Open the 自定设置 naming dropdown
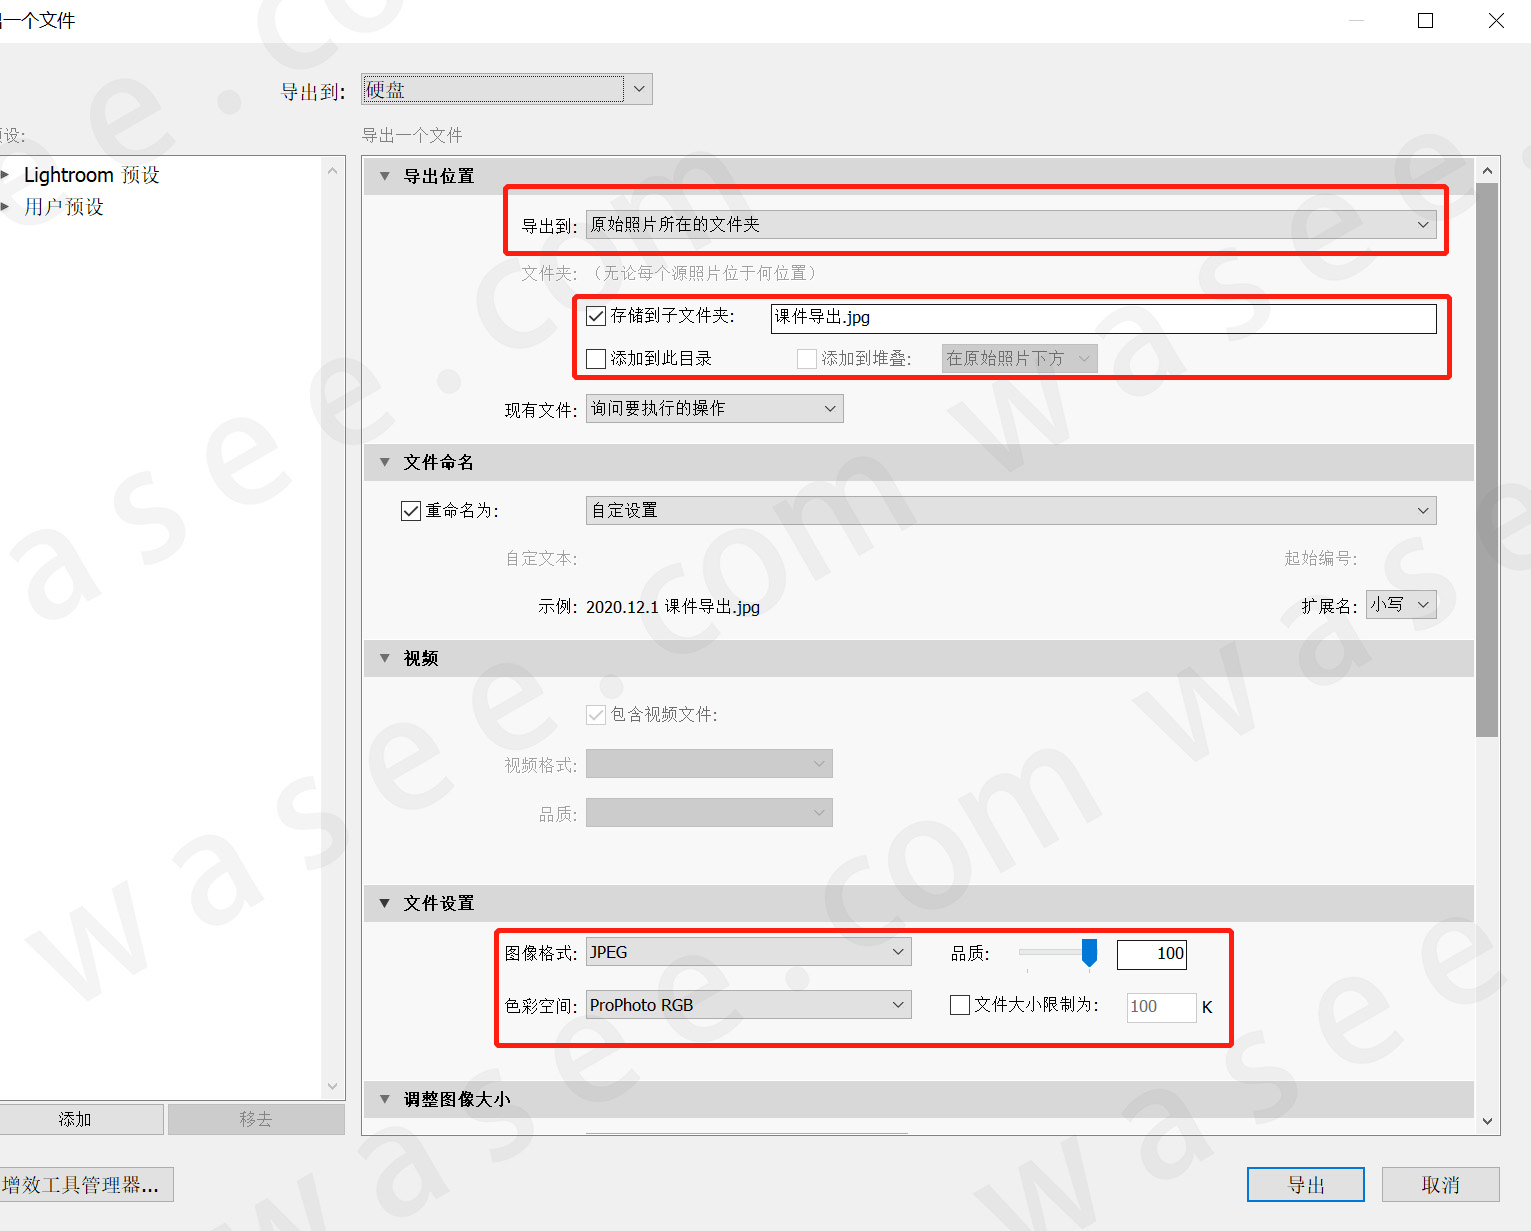The height and width of the screenshot is (1231, 1531). (x=1011, y=511)
